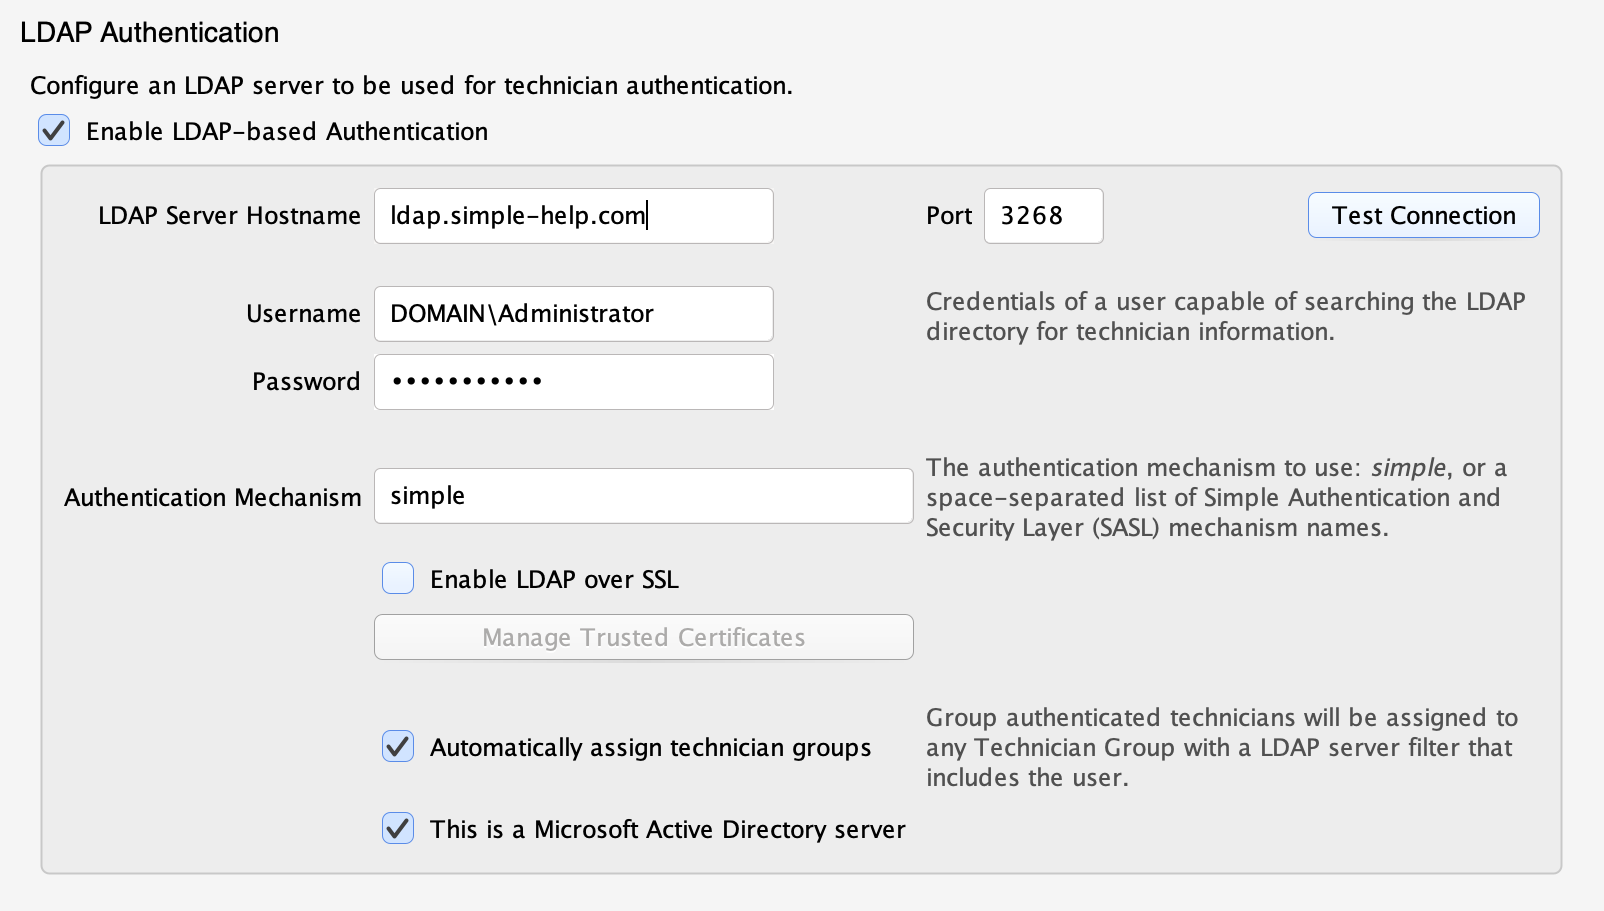This screenshot has width=1604, height=911.
Task: Enable LDAP over SSL
Action: click(x=397, y=578)
